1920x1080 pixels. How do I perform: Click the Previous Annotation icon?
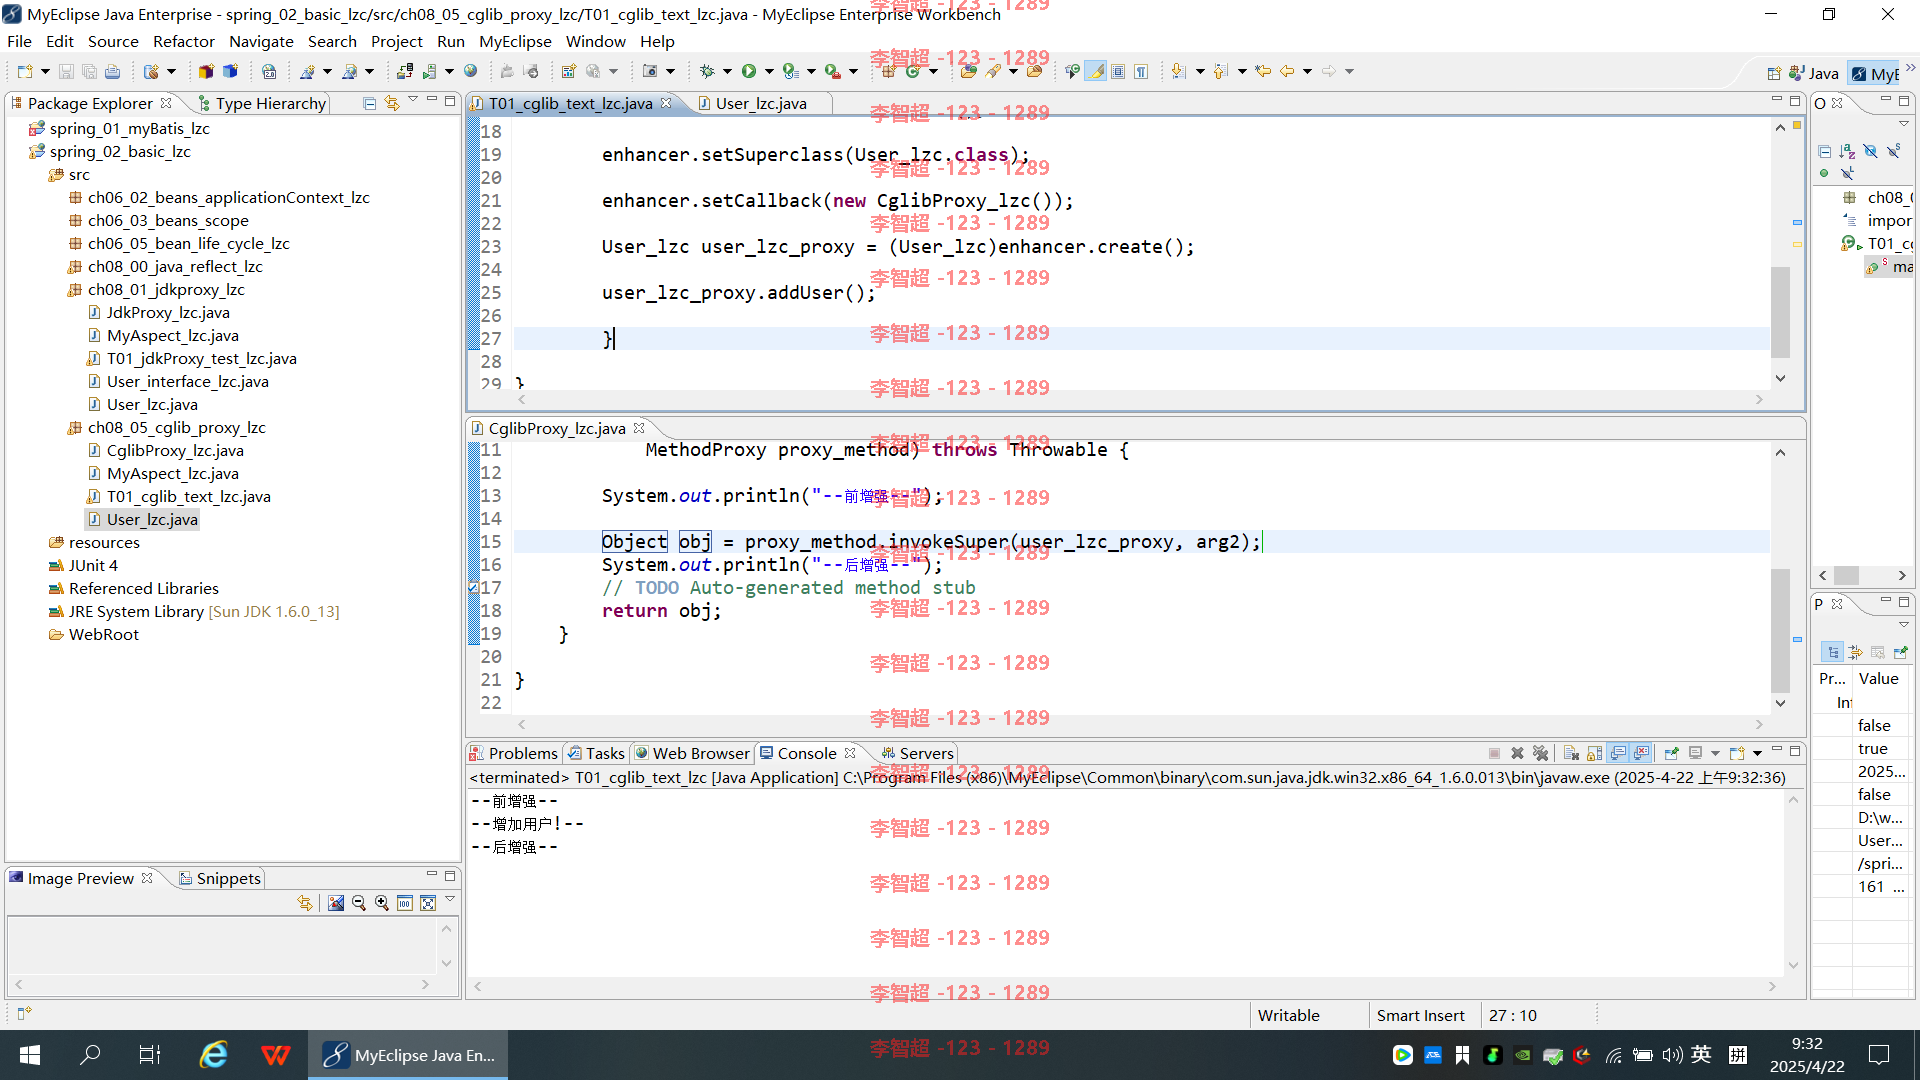pos(1220,71)
